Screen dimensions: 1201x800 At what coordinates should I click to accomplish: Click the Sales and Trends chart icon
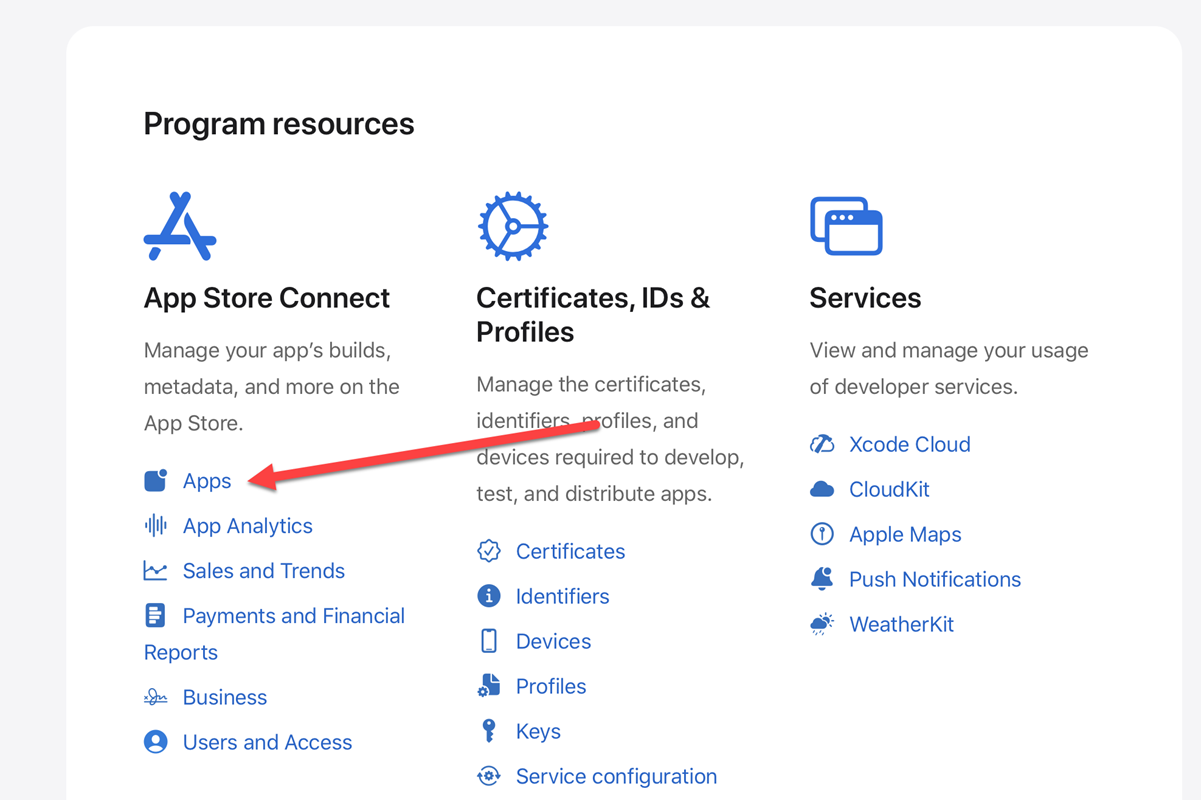[156, 571]
